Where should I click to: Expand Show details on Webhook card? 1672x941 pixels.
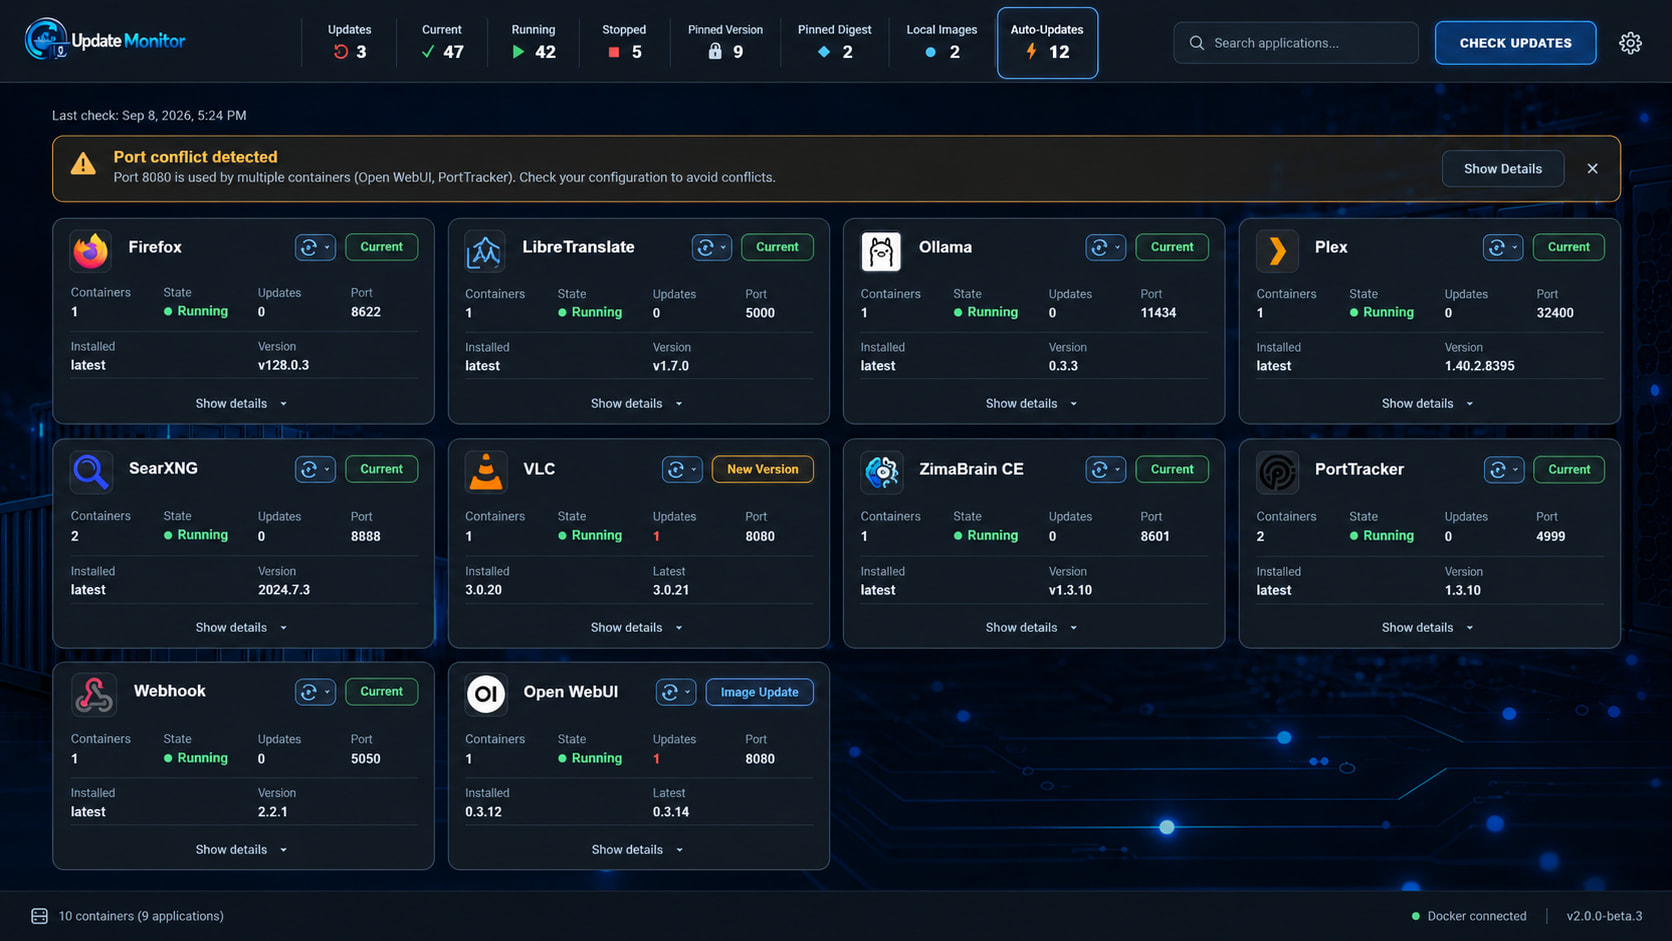click(x=242, y=850)
